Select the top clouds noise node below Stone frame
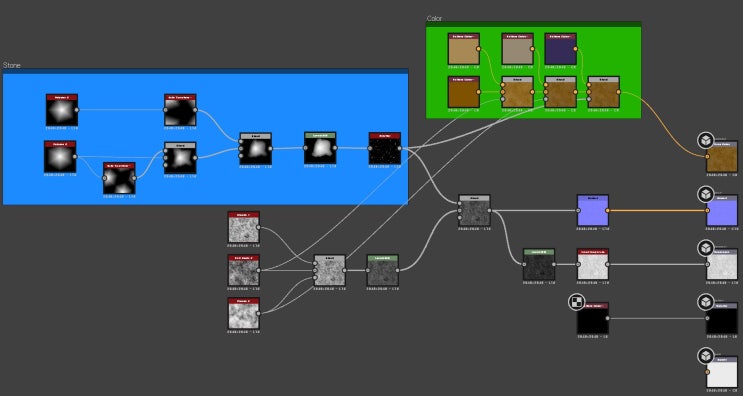743x396 pixels. coord(244,227)
